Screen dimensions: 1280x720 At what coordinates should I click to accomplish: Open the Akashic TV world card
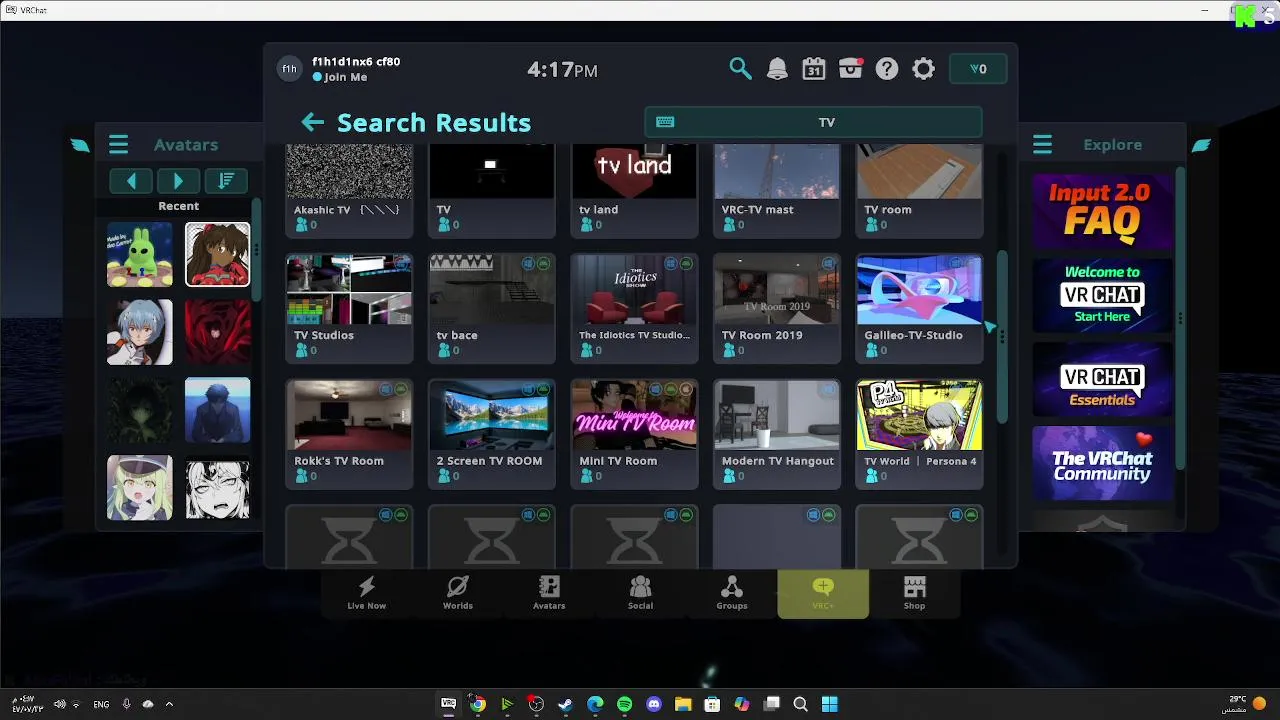349,189
